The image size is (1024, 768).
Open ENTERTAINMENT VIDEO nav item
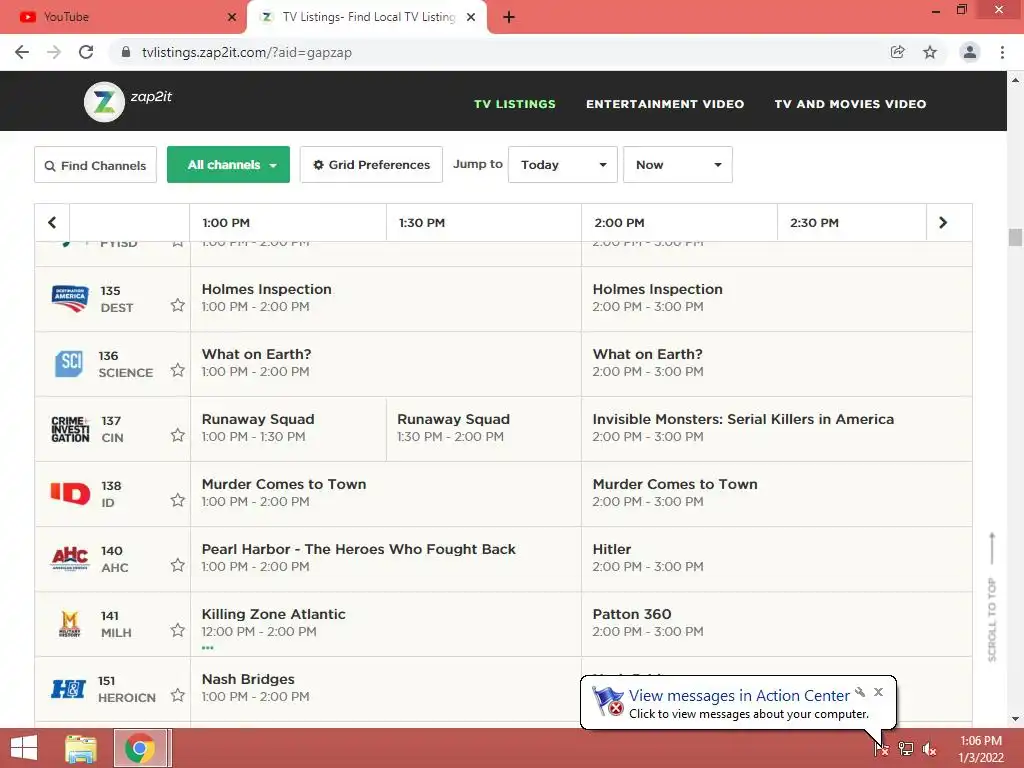point(665,104)
